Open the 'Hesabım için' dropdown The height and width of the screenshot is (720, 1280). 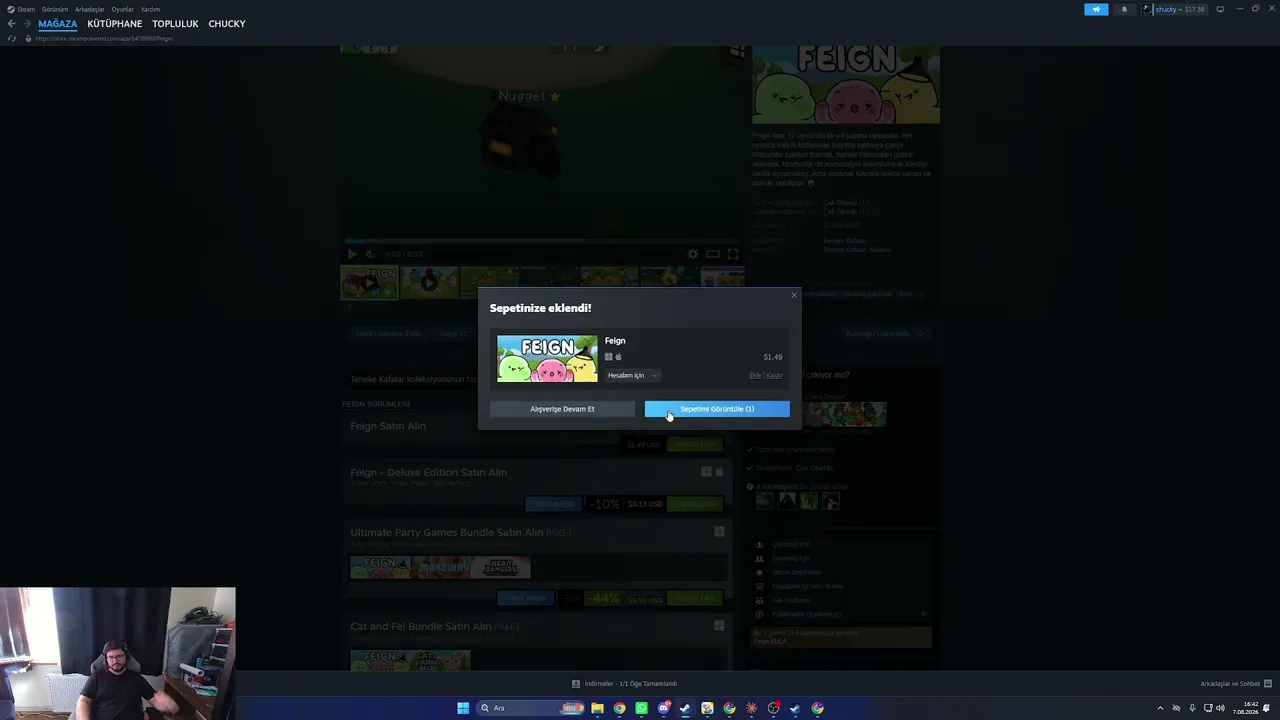coord(632,376)
